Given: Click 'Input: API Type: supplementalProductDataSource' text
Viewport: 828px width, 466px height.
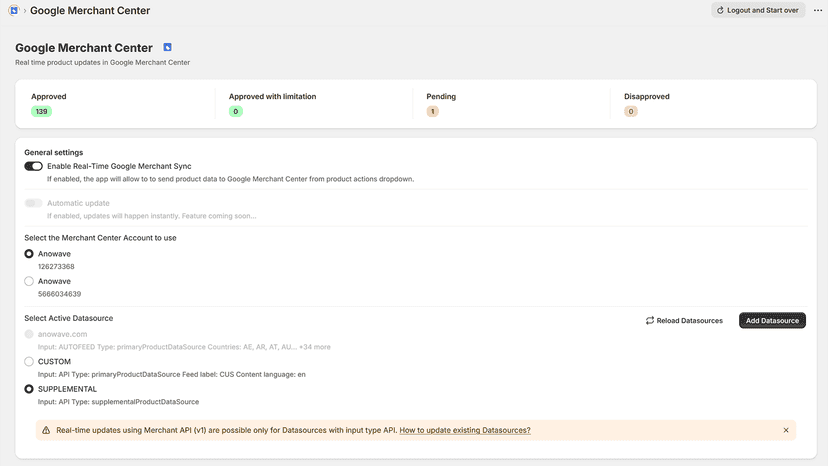Looking at the screenshot, I should click(118, 402).
